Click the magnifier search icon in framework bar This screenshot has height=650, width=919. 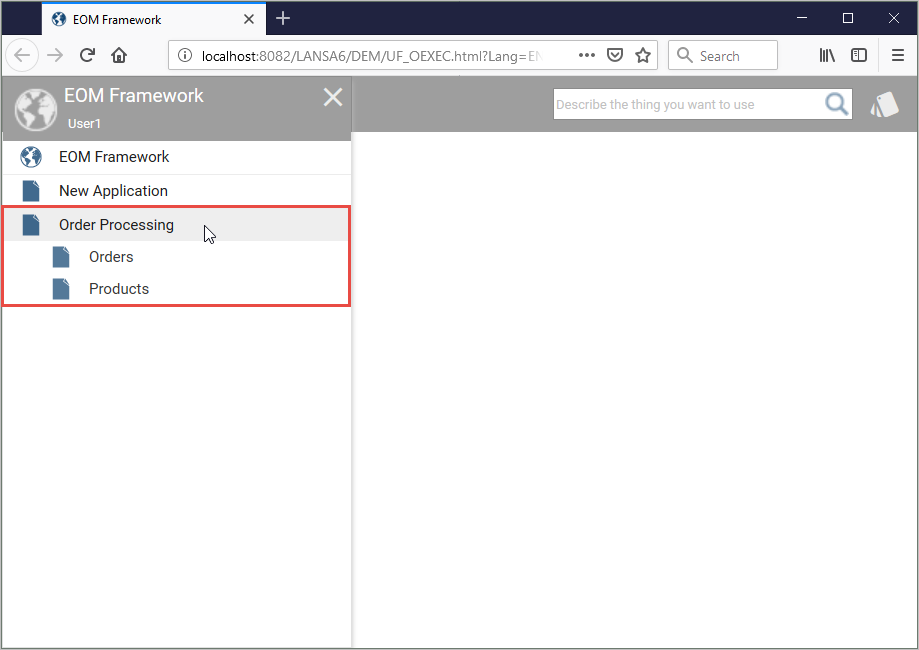tap(836, 104)
